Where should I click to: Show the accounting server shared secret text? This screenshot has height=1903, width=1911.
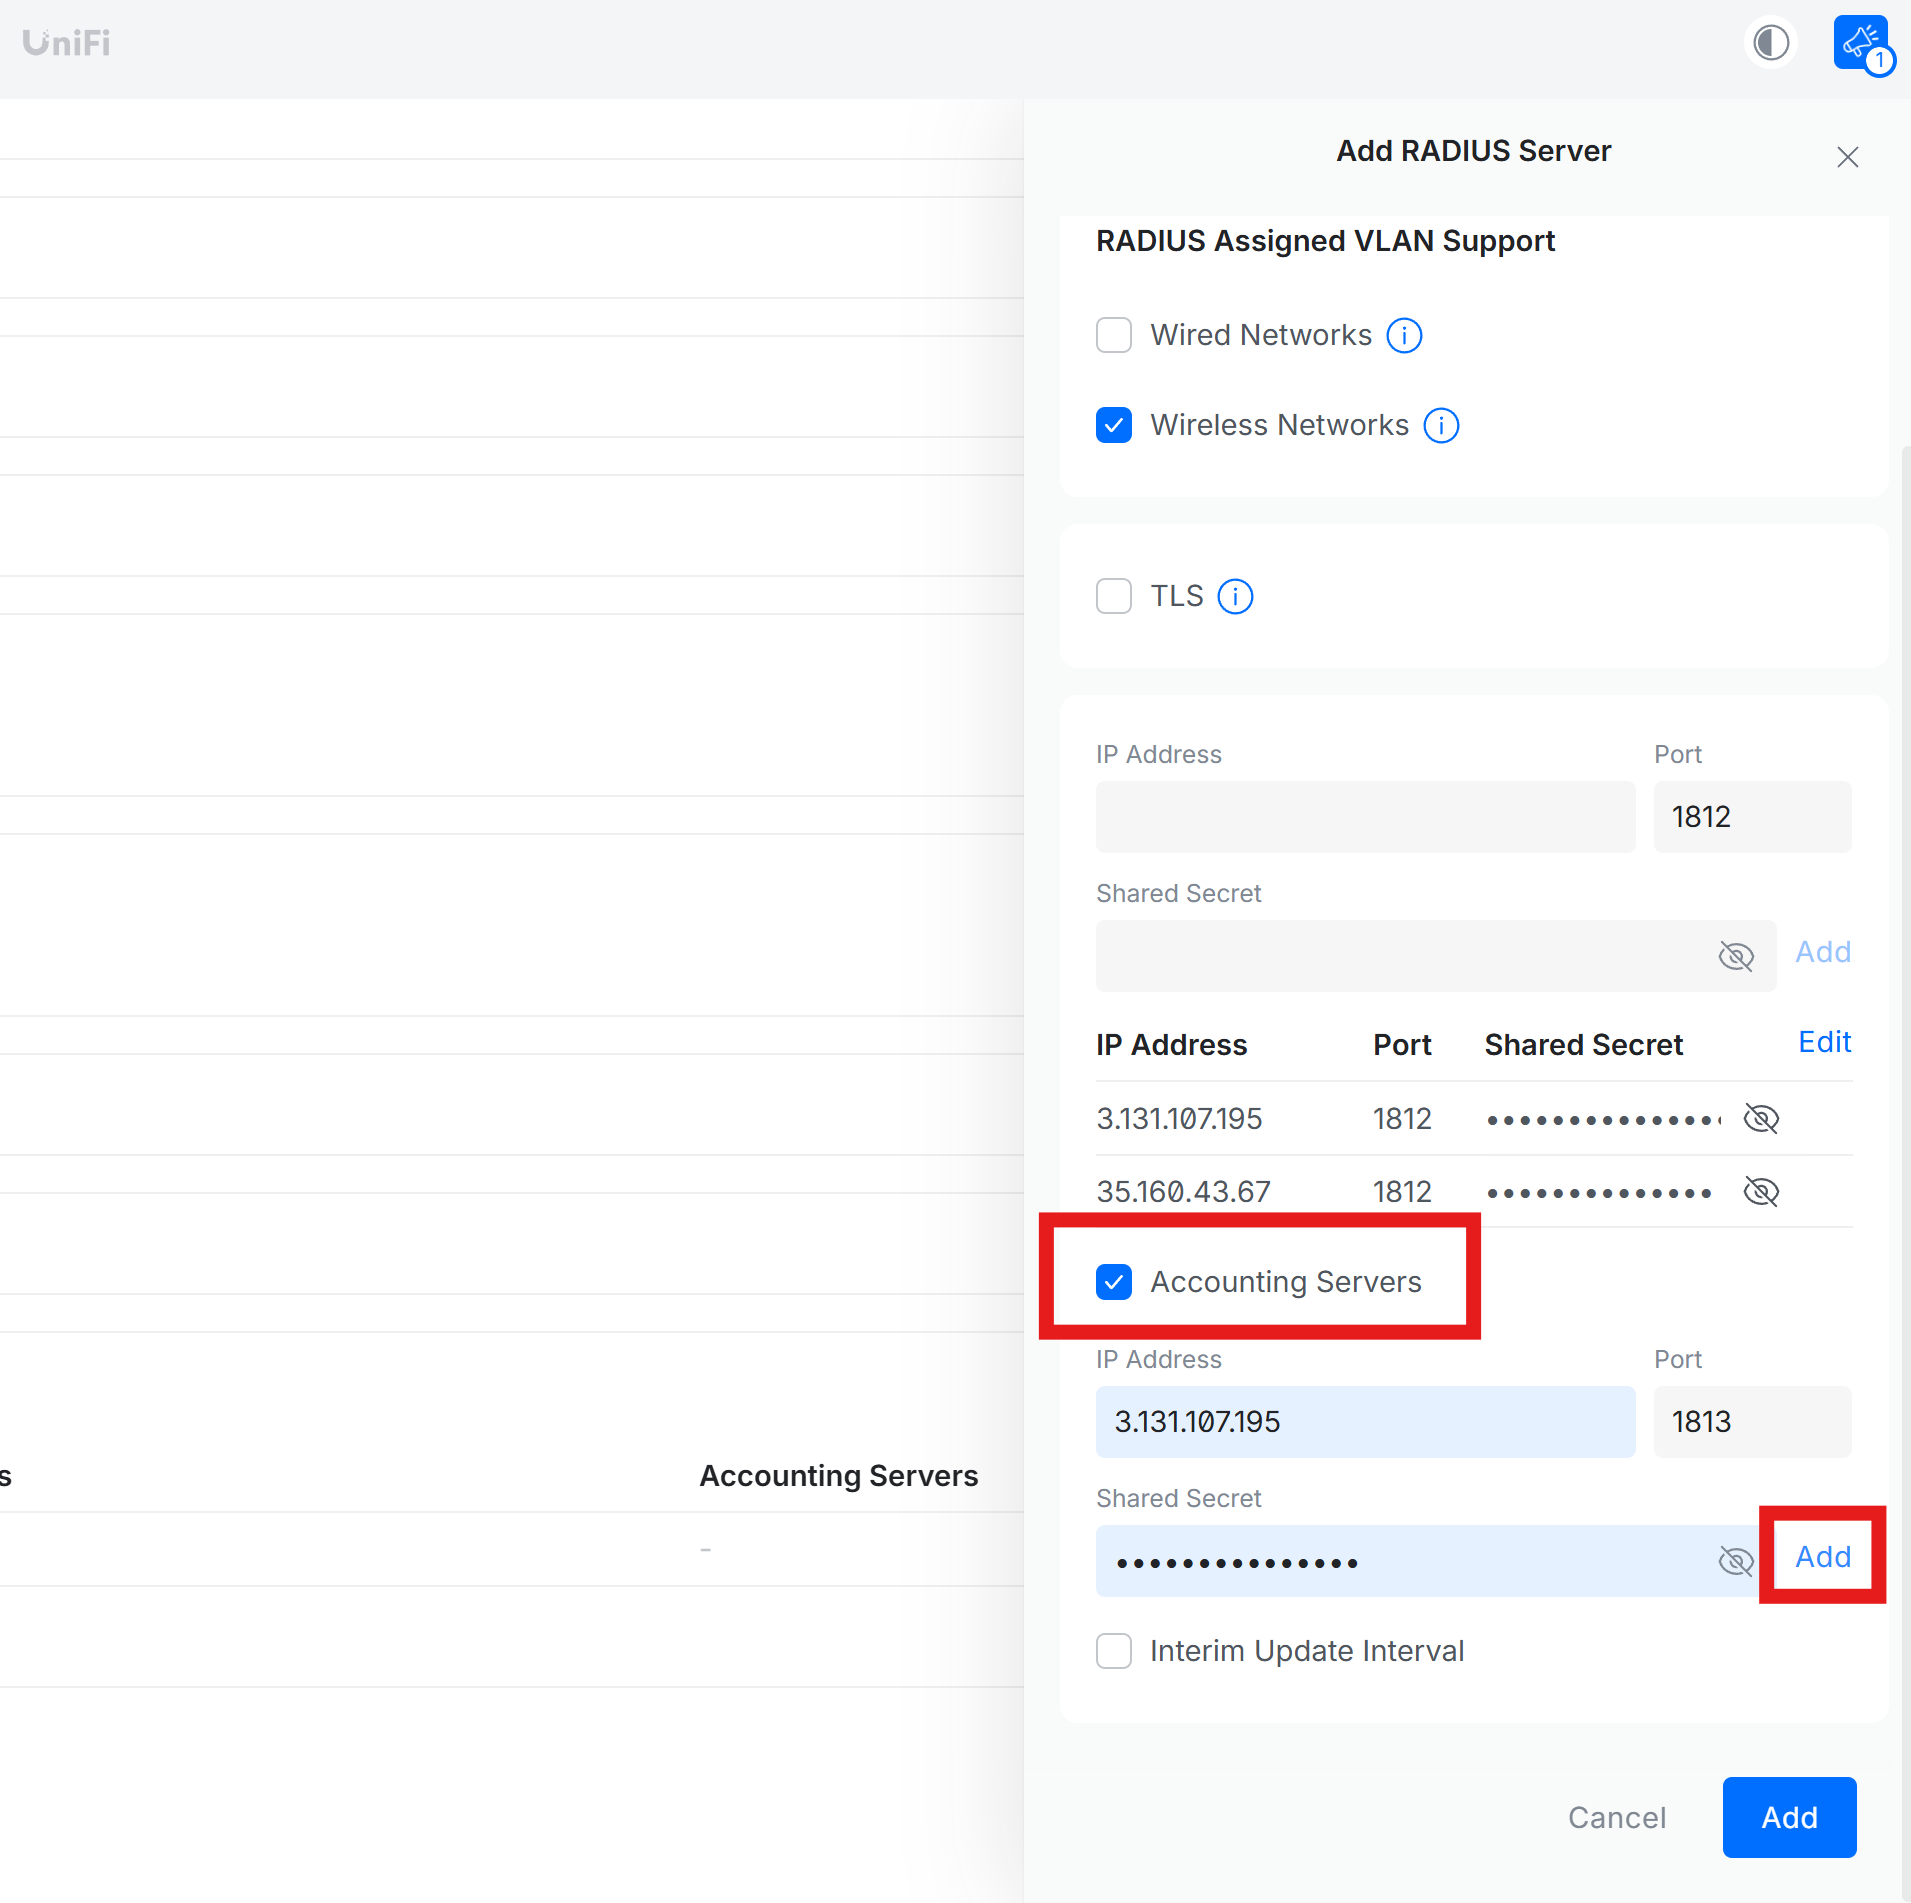pyautogui.click(x=1735, y=1560)
